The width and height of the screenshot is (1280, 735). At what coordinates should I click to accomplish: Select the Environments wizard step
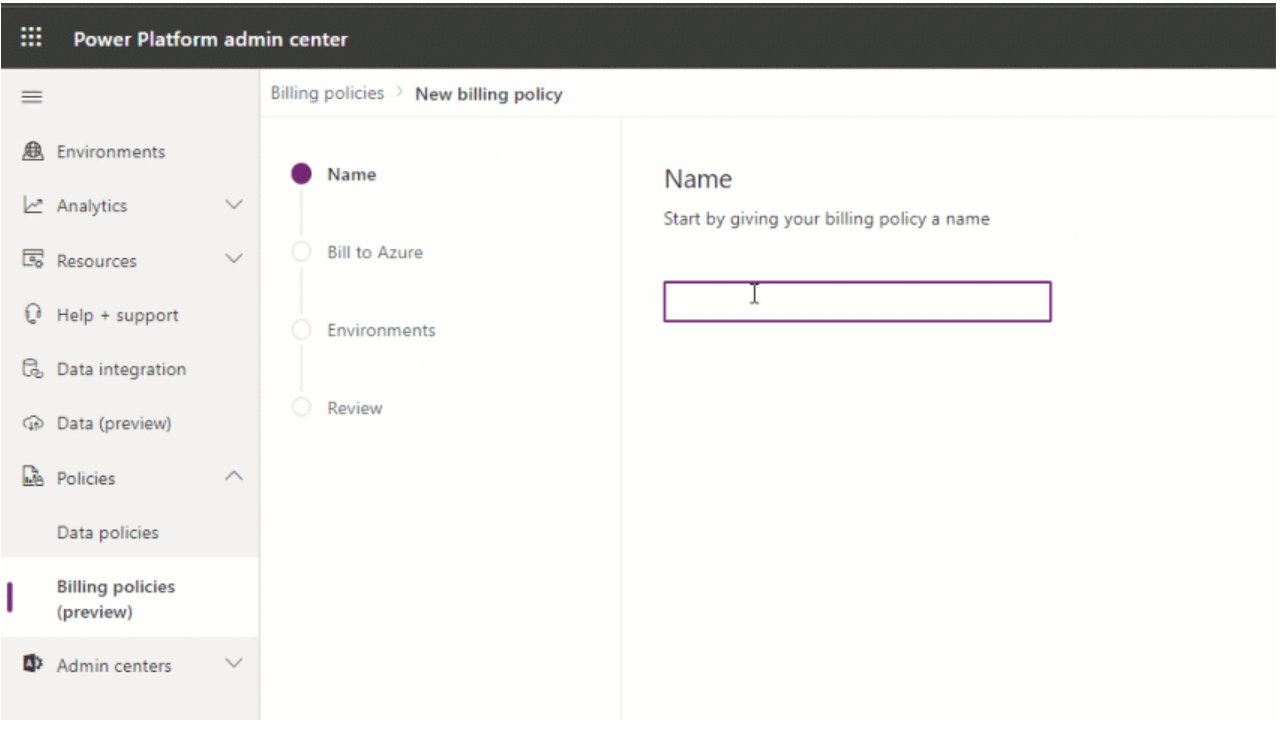(381, 330)
